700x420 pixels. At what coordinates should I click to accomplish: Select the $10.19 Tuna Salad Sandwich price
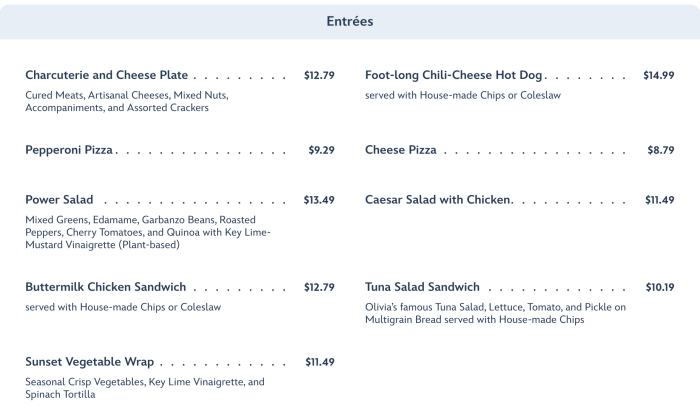tap(659, 287)
